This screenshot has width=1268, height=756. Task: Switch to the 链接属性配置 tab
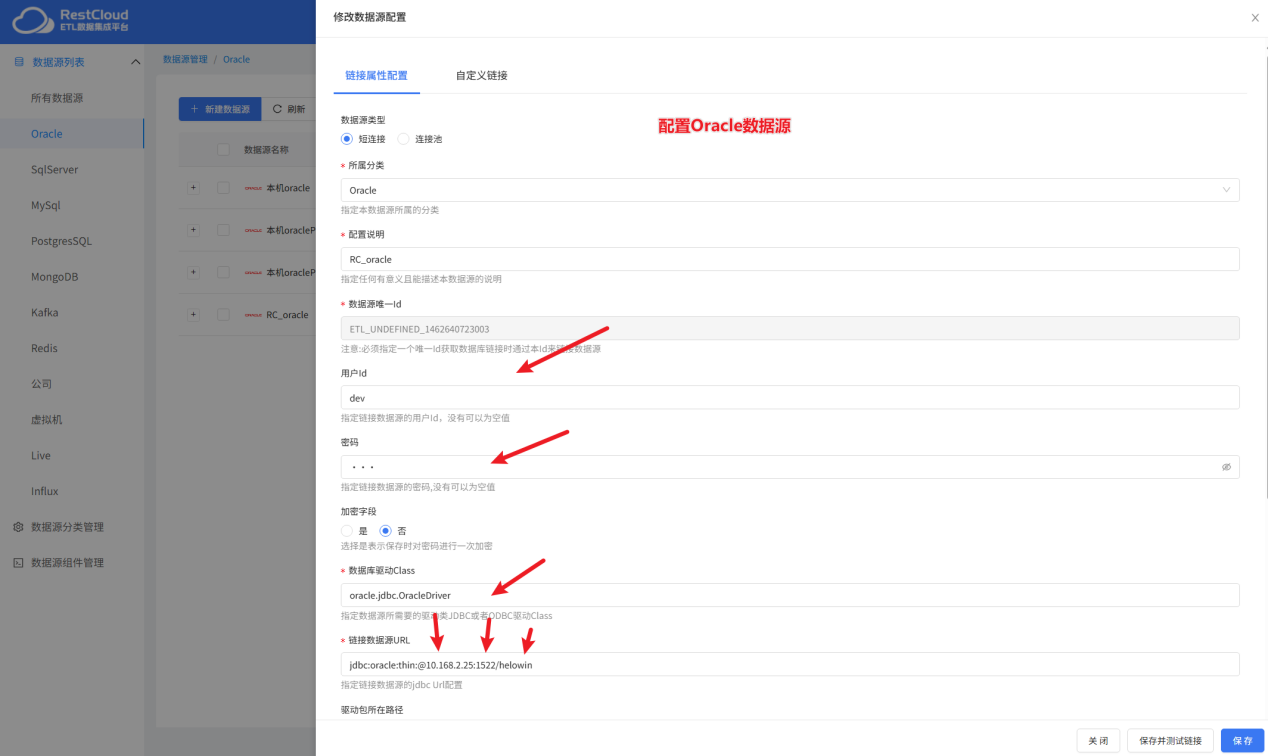376,76
